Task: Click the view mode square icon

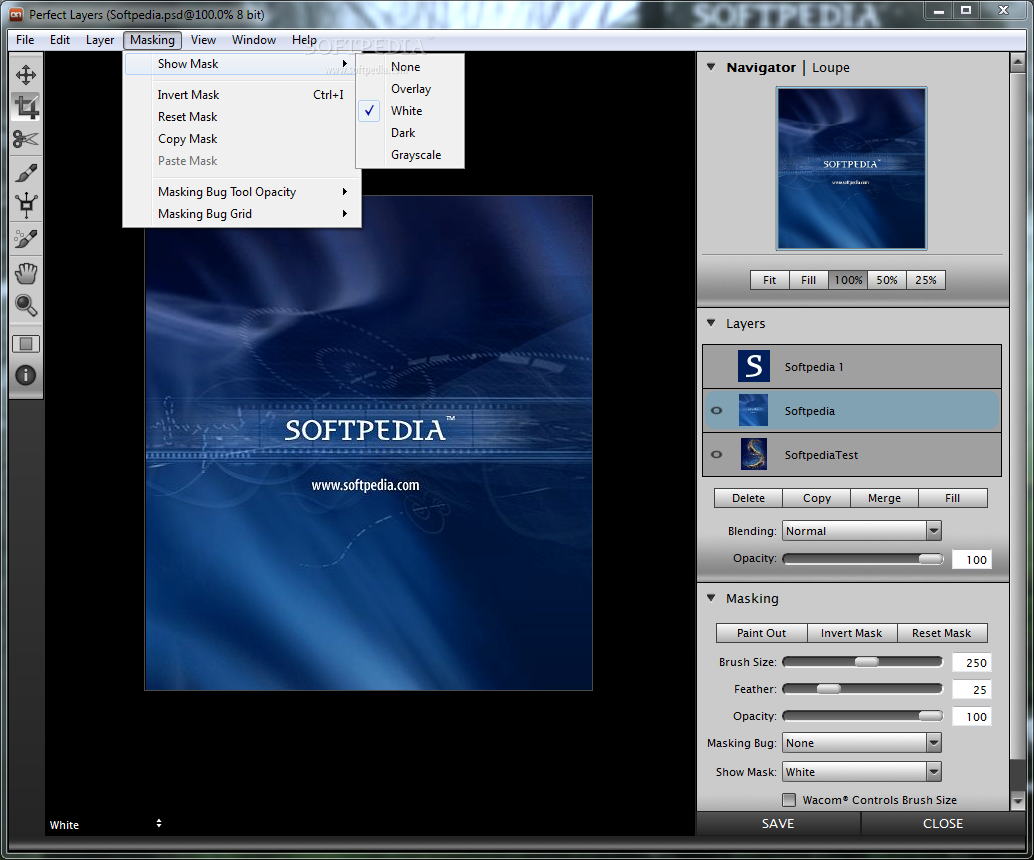Action: pos(26,344)
